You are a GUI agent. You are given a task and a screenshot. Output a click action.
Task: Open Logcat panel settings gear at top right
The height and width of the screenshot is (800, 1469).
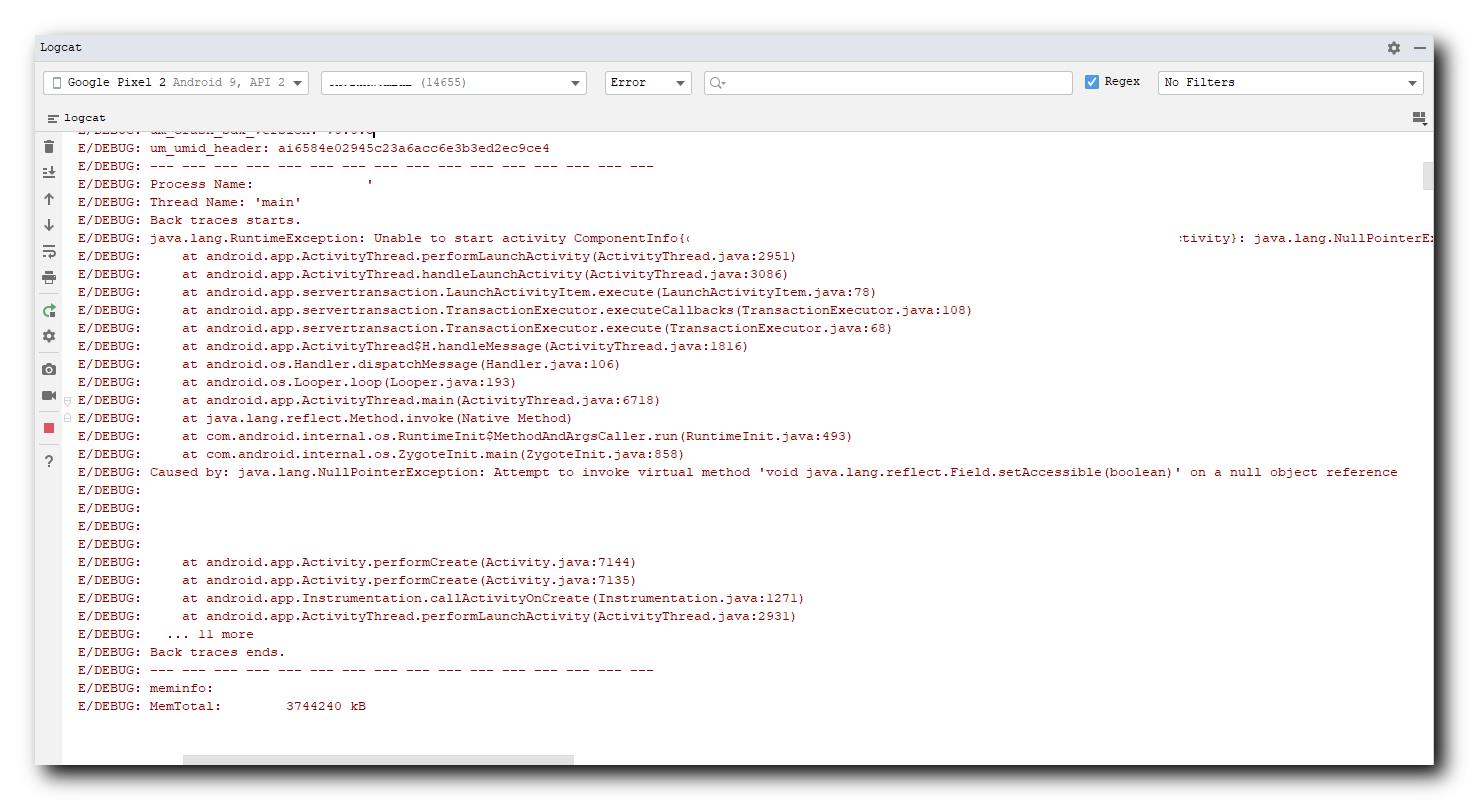click(x=1394, y=47)
